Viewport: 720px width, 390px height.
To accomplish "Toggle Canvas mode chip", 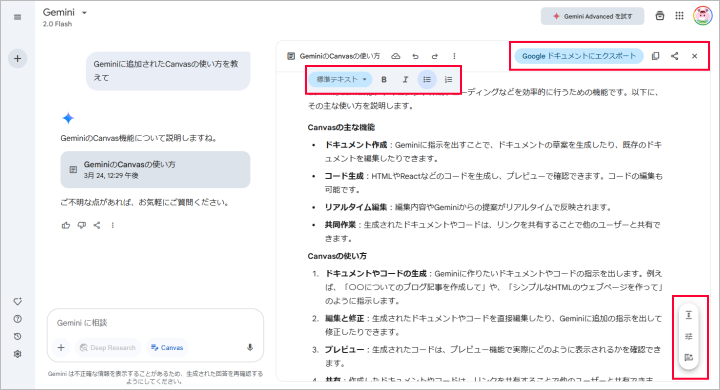I will click(167, 348).
